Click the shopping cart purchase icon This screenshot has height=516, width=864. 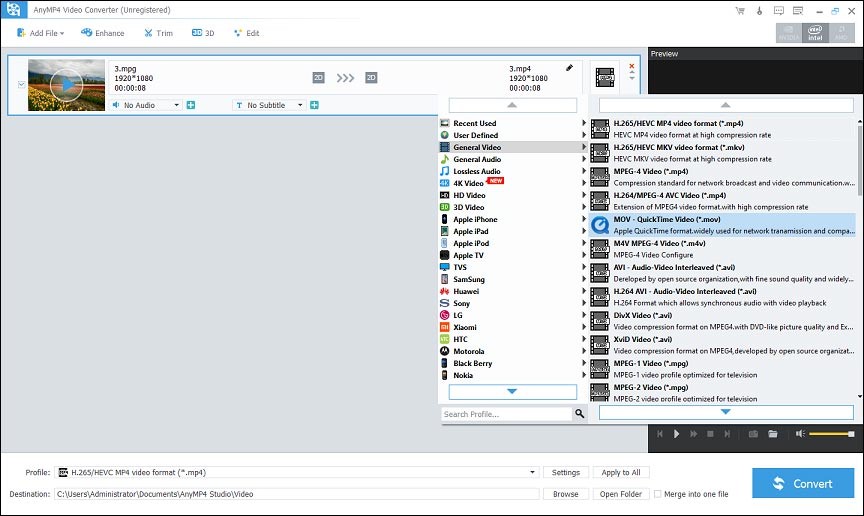pos(739,10)
